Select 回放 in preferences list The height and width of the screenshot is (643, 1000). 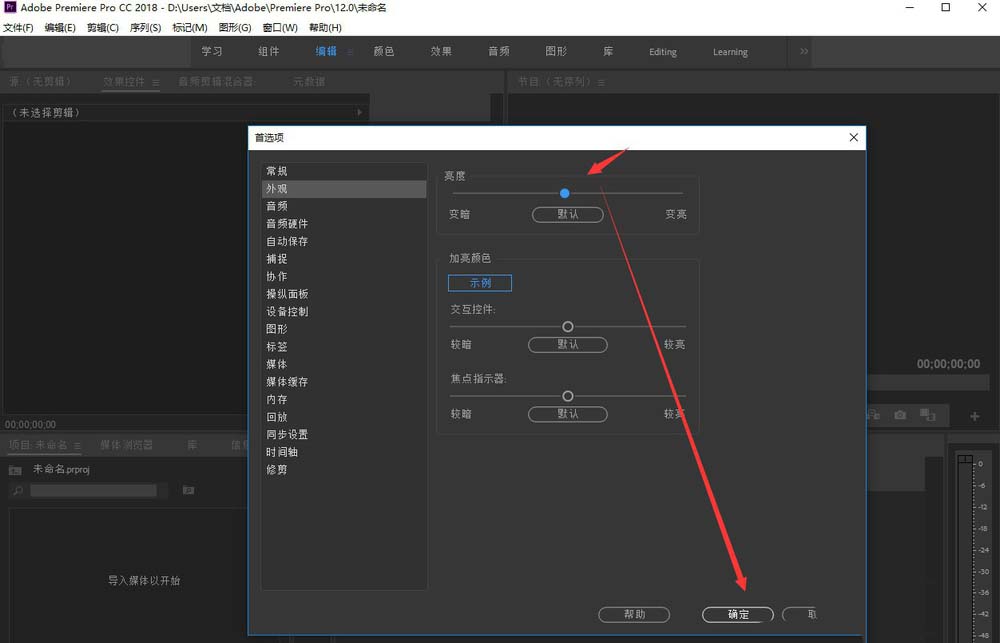tap(344, 417)
